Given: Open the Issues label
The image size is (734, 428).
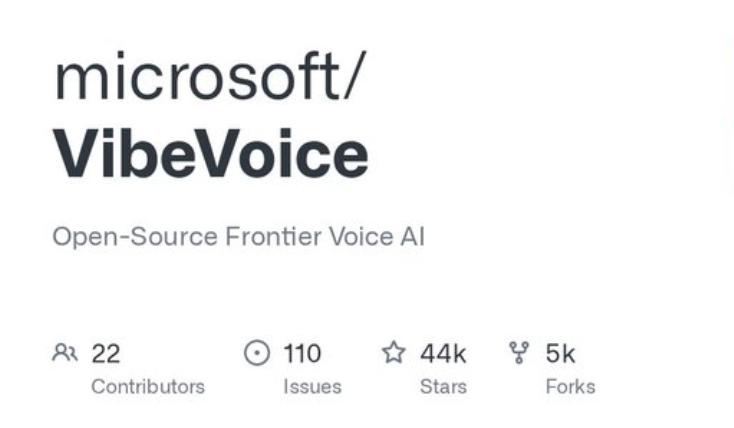Looking at the screenshot, I should coord(312,386).
